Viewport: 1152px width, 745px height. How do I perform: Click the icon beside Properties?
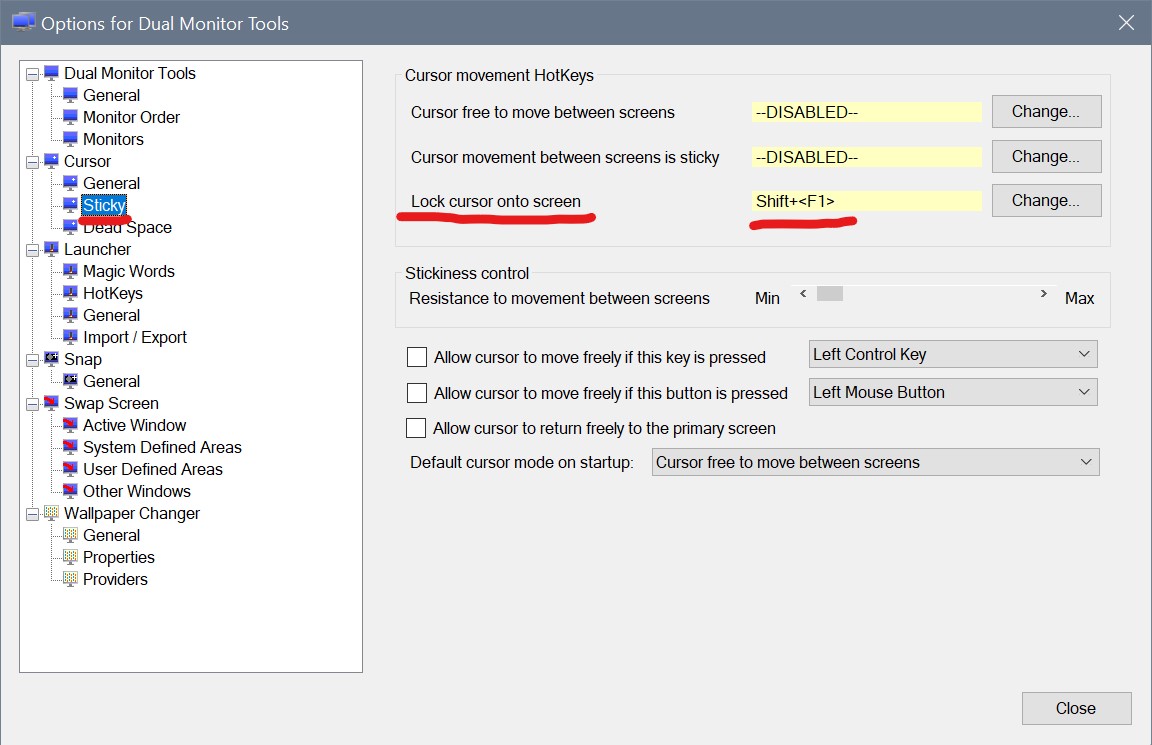70,557
